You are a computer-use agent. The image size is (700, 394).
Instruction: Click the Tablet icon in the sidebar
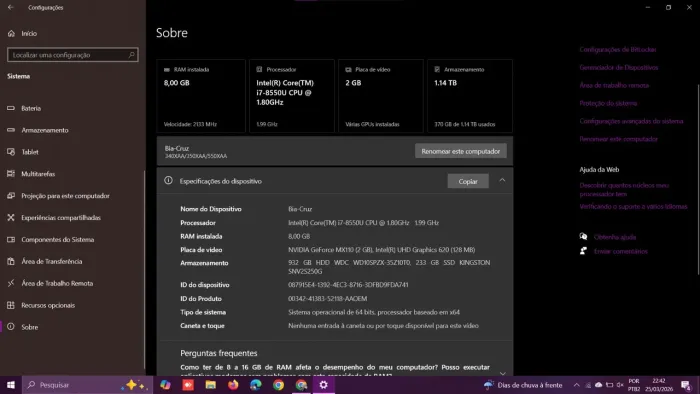click(x=11, y=152)
